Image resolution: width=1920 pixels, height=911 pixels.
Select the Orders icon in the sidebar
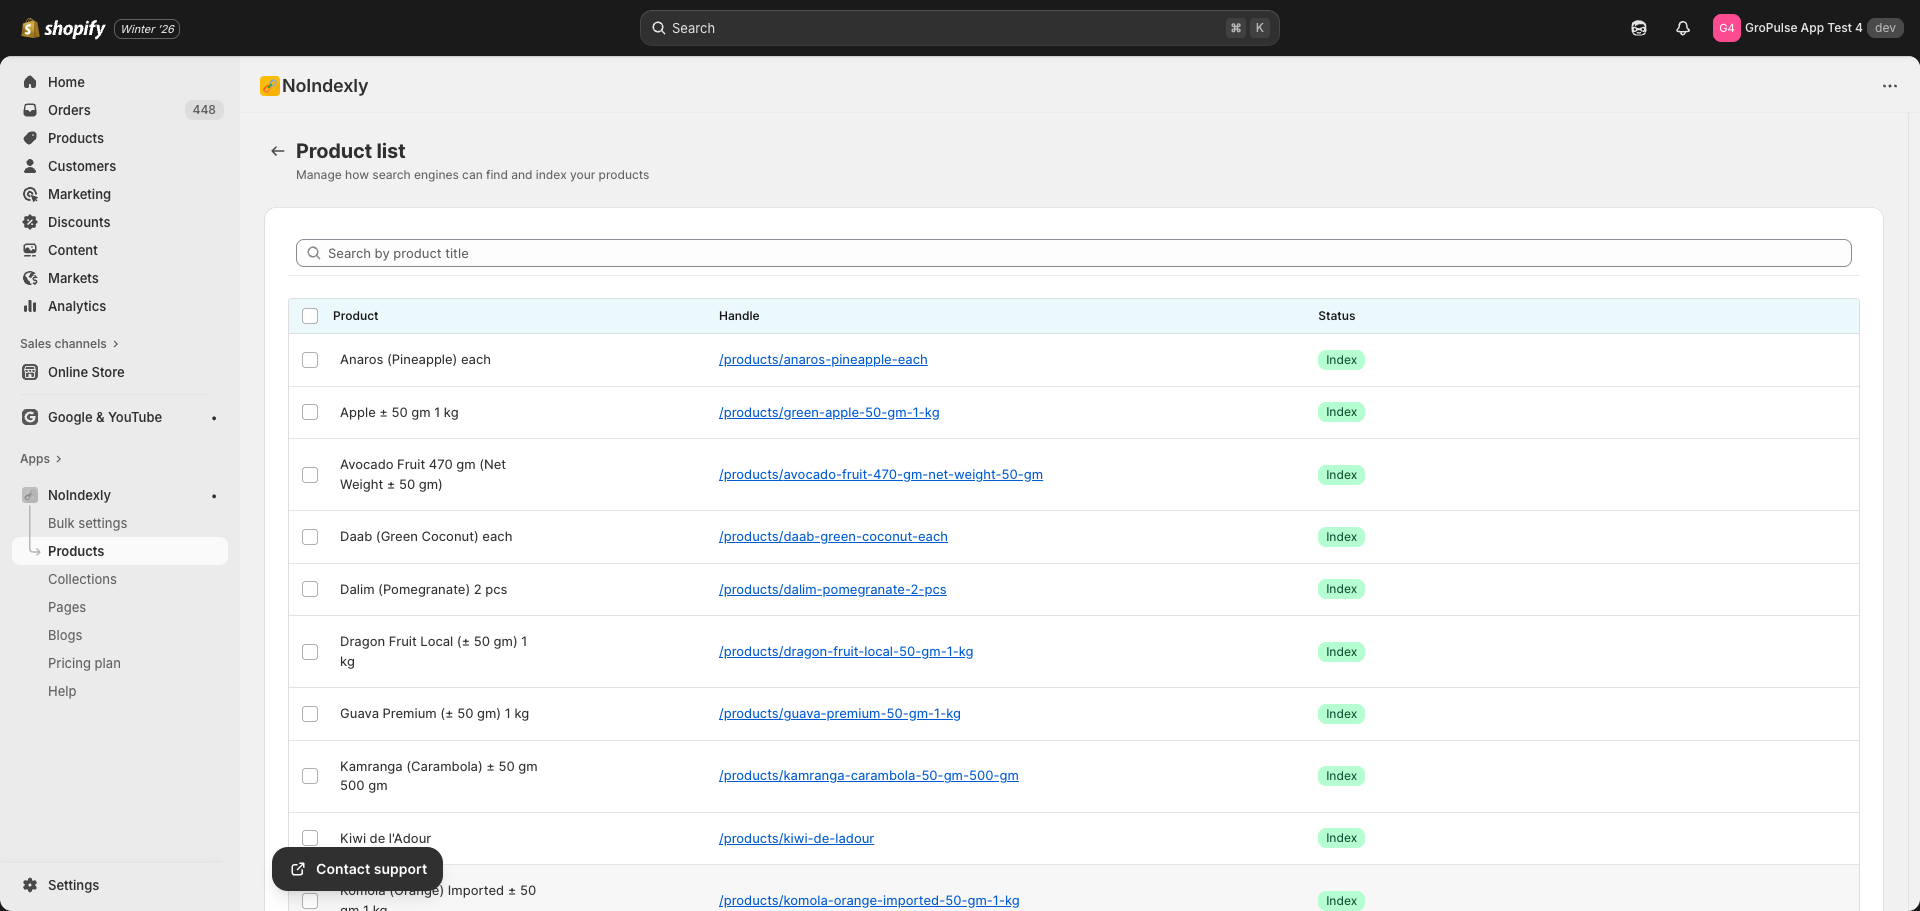pos(30,110)
